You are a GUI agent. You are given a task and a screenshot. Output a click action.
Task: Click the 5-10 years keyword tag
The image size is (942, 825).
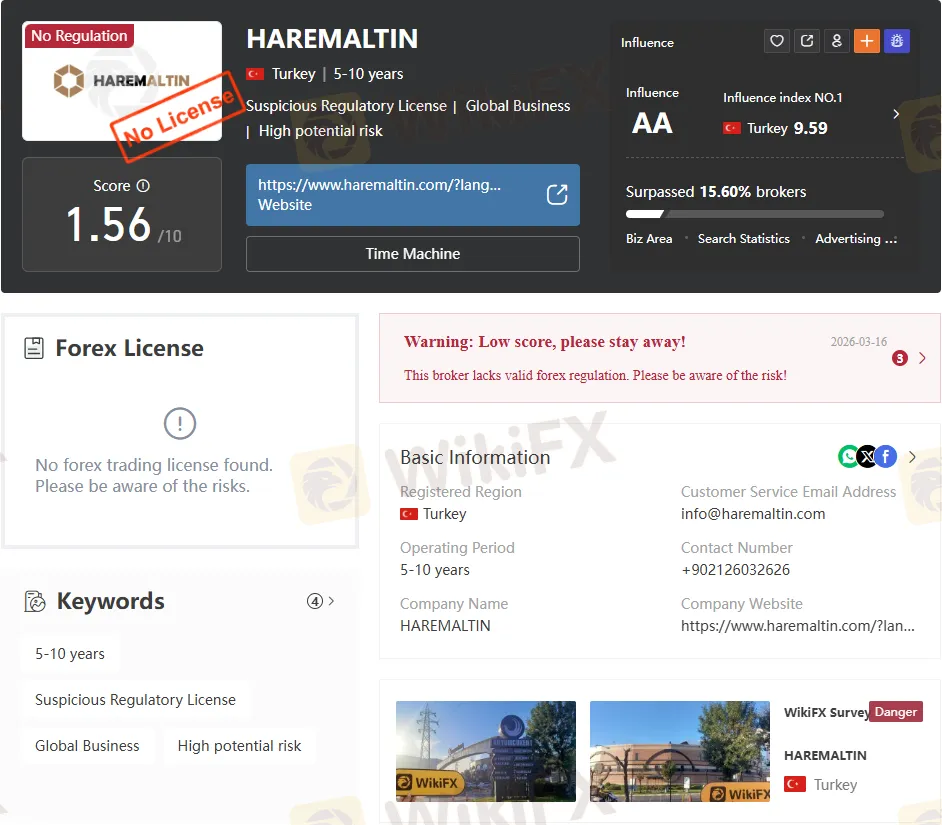[70, 653]
